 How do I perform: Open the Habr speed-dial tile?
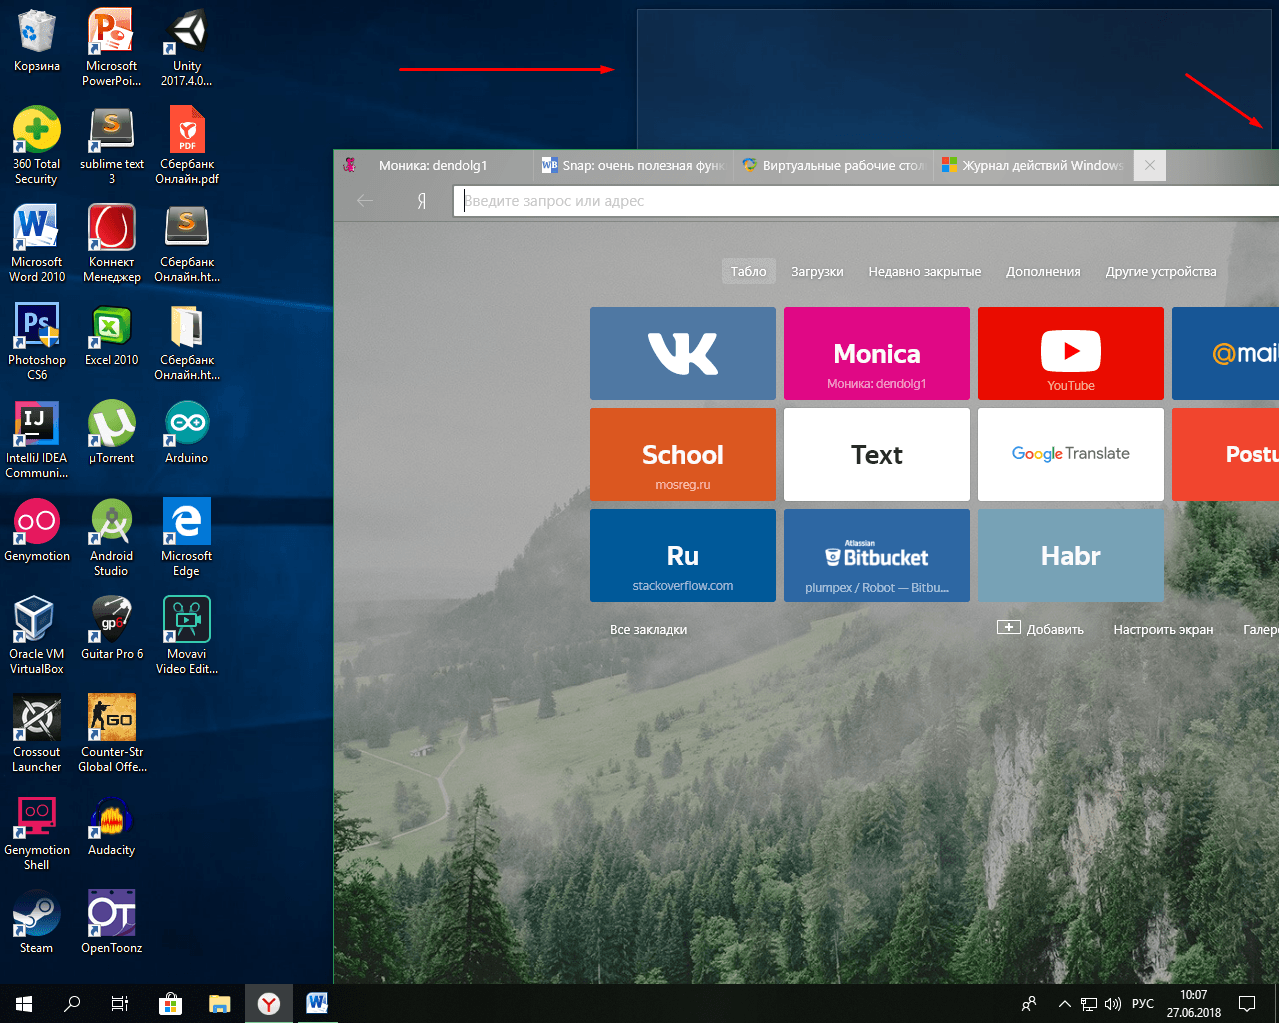[x=1071, y=555]
